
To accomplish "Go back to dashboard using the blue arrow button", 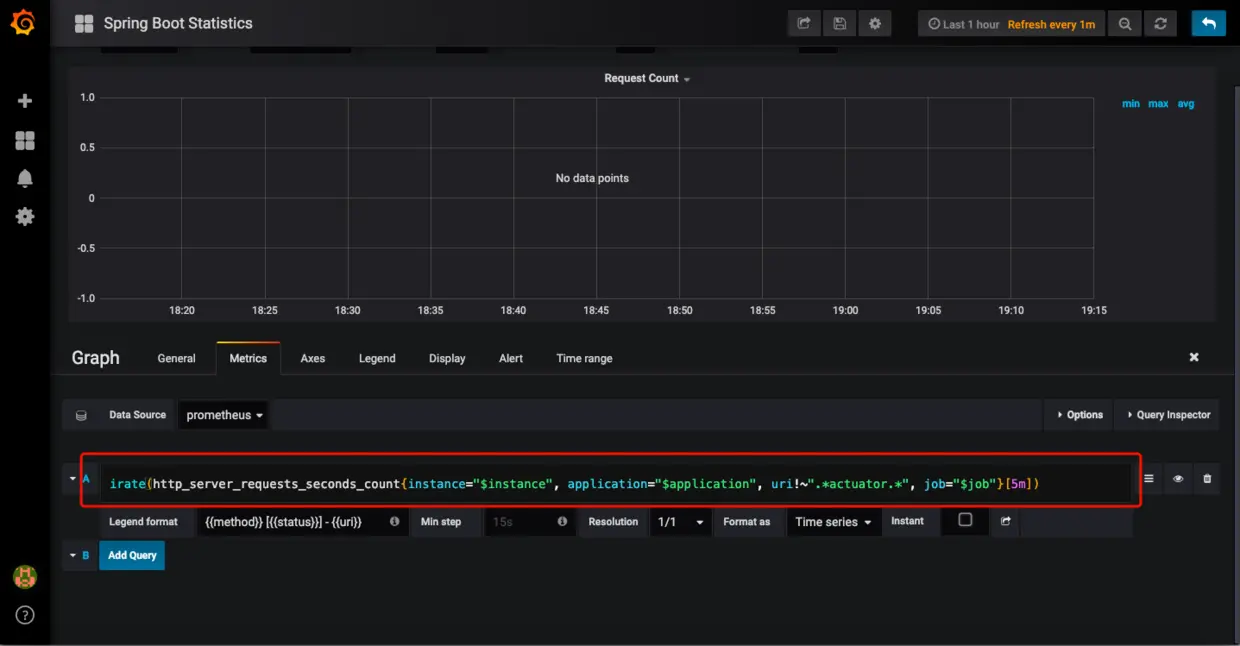I will click(1208, 23).
